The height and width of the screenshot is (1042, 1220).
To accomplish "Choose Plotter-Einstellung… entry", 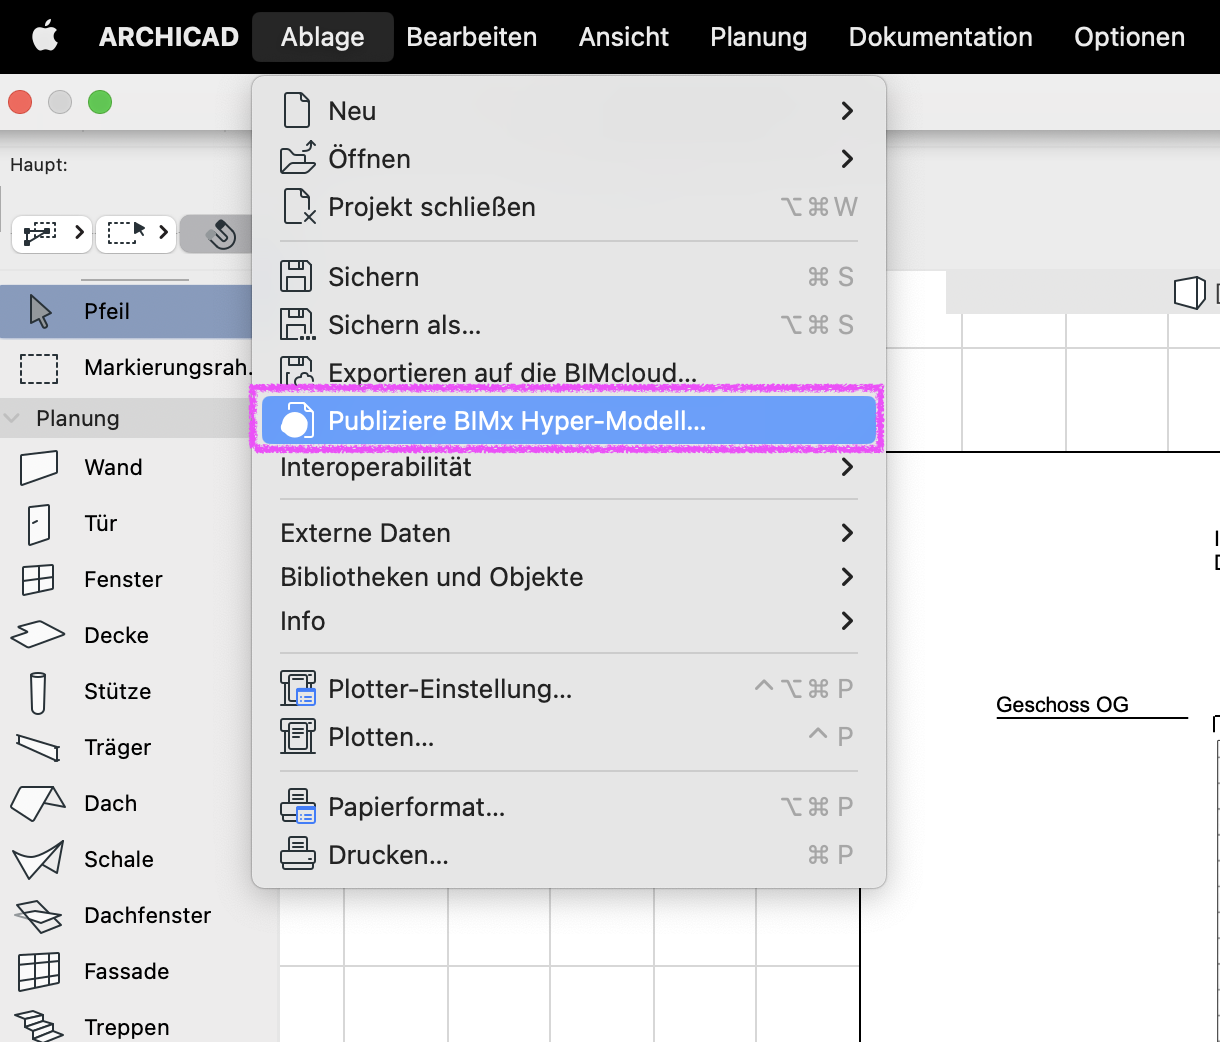I will [x=569, y=689].
